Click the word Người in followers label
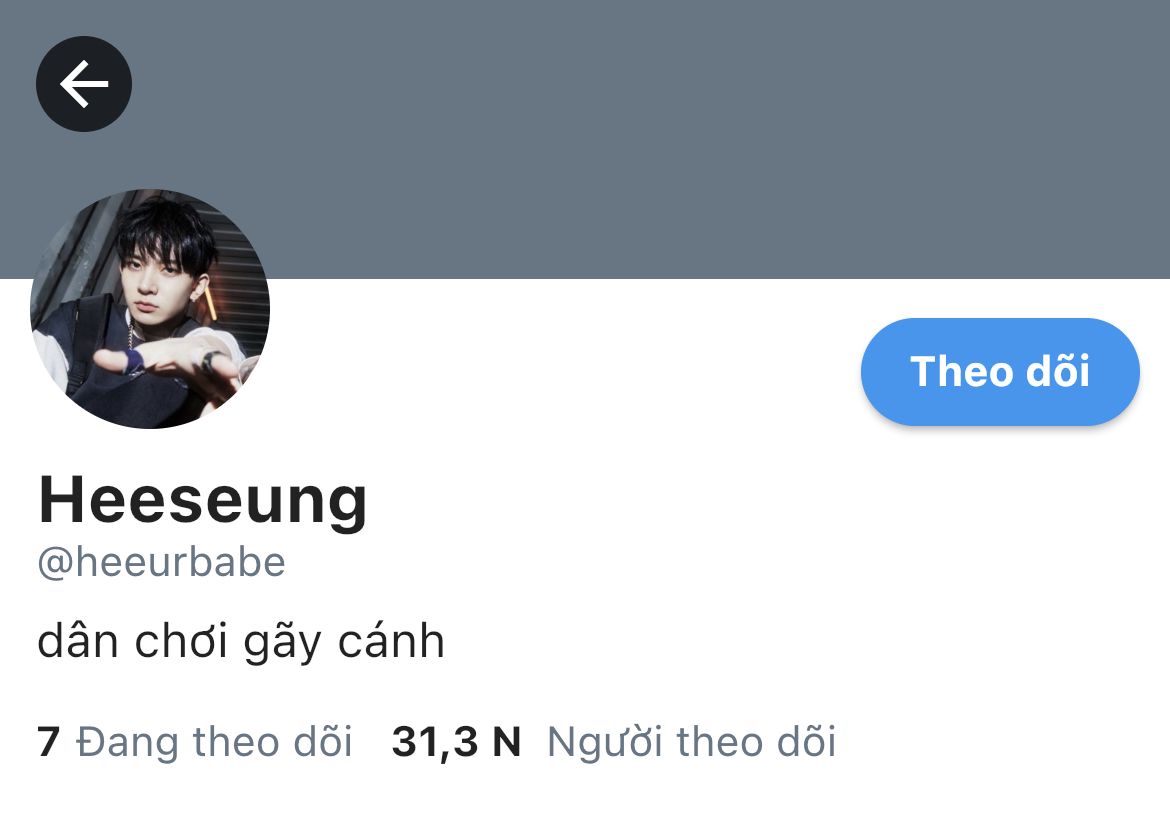 click(605, 742)
